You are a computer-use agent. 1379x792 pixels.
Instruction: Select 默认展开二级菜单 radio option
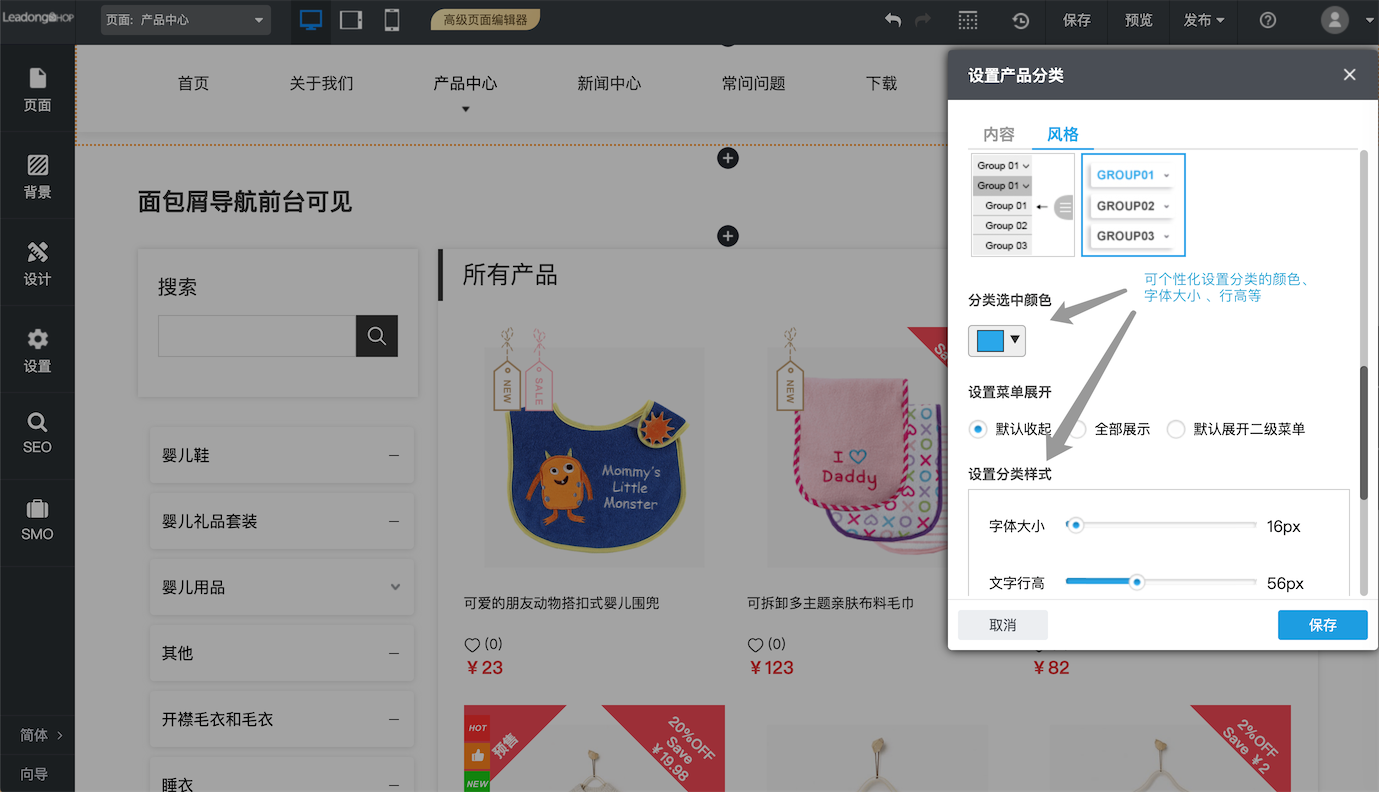point(1176,429)
